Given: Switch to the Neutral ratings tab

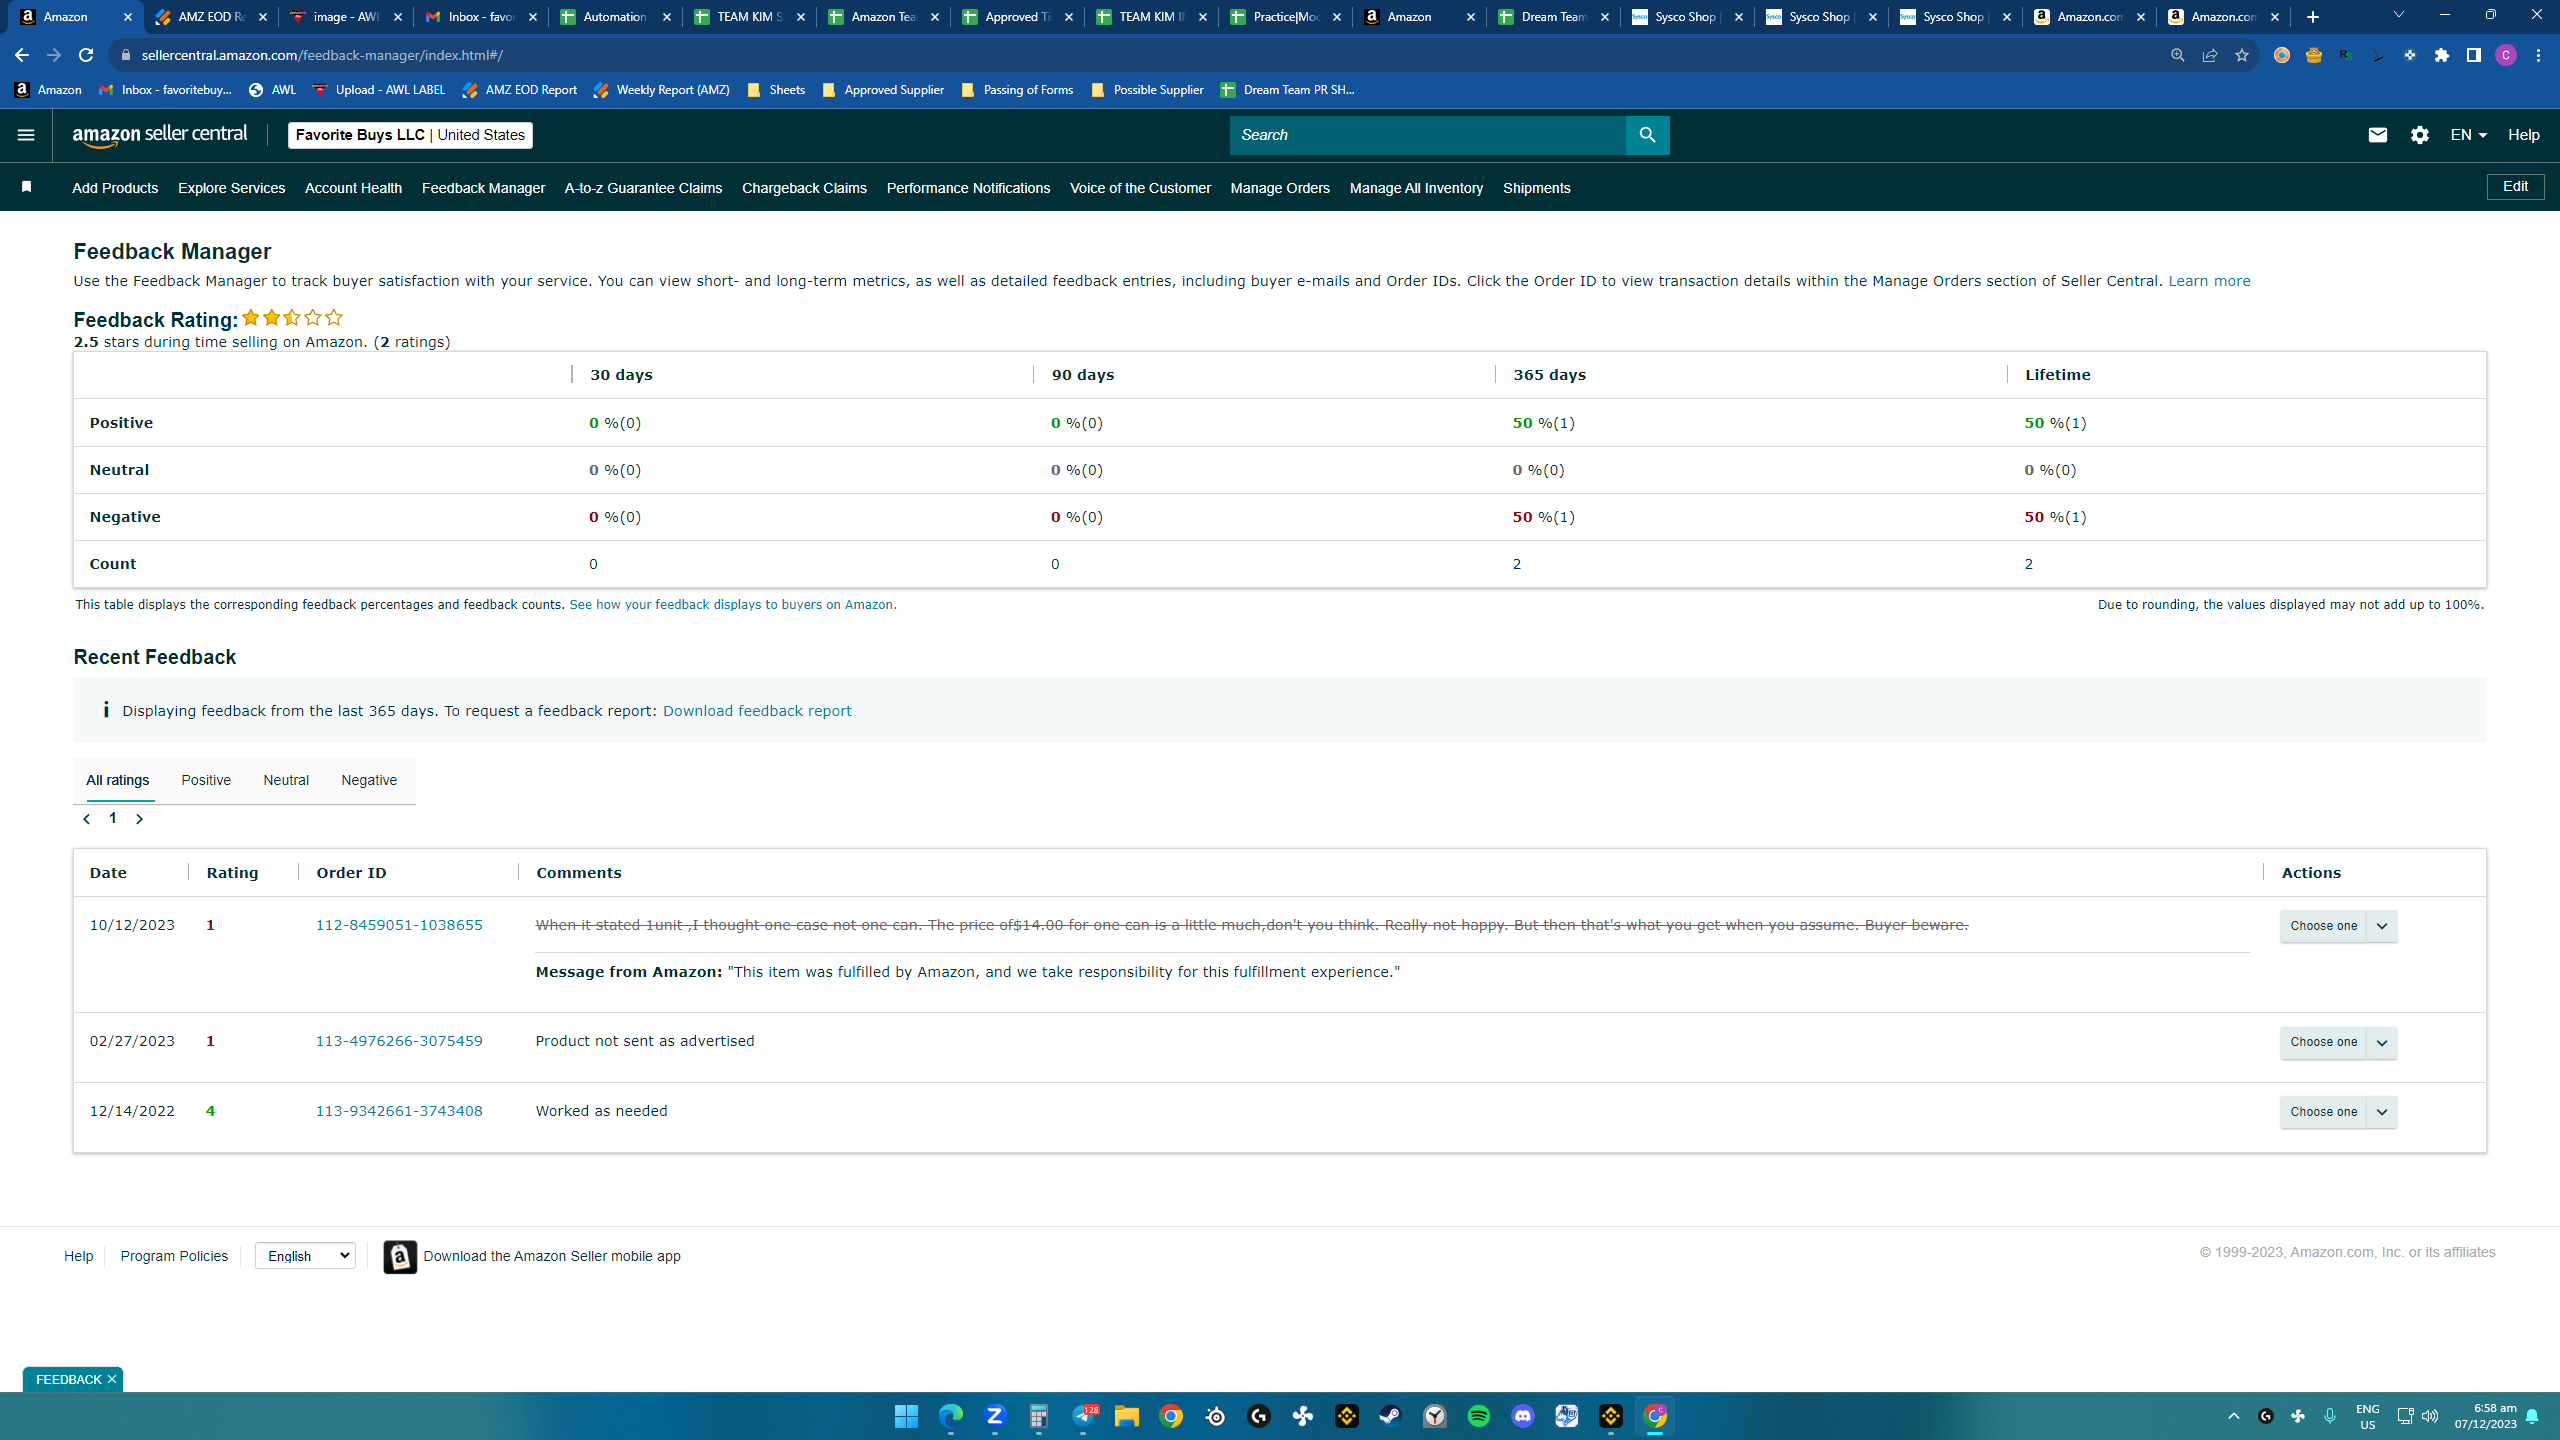Looking at the screenshot, I should coord(286,780).
